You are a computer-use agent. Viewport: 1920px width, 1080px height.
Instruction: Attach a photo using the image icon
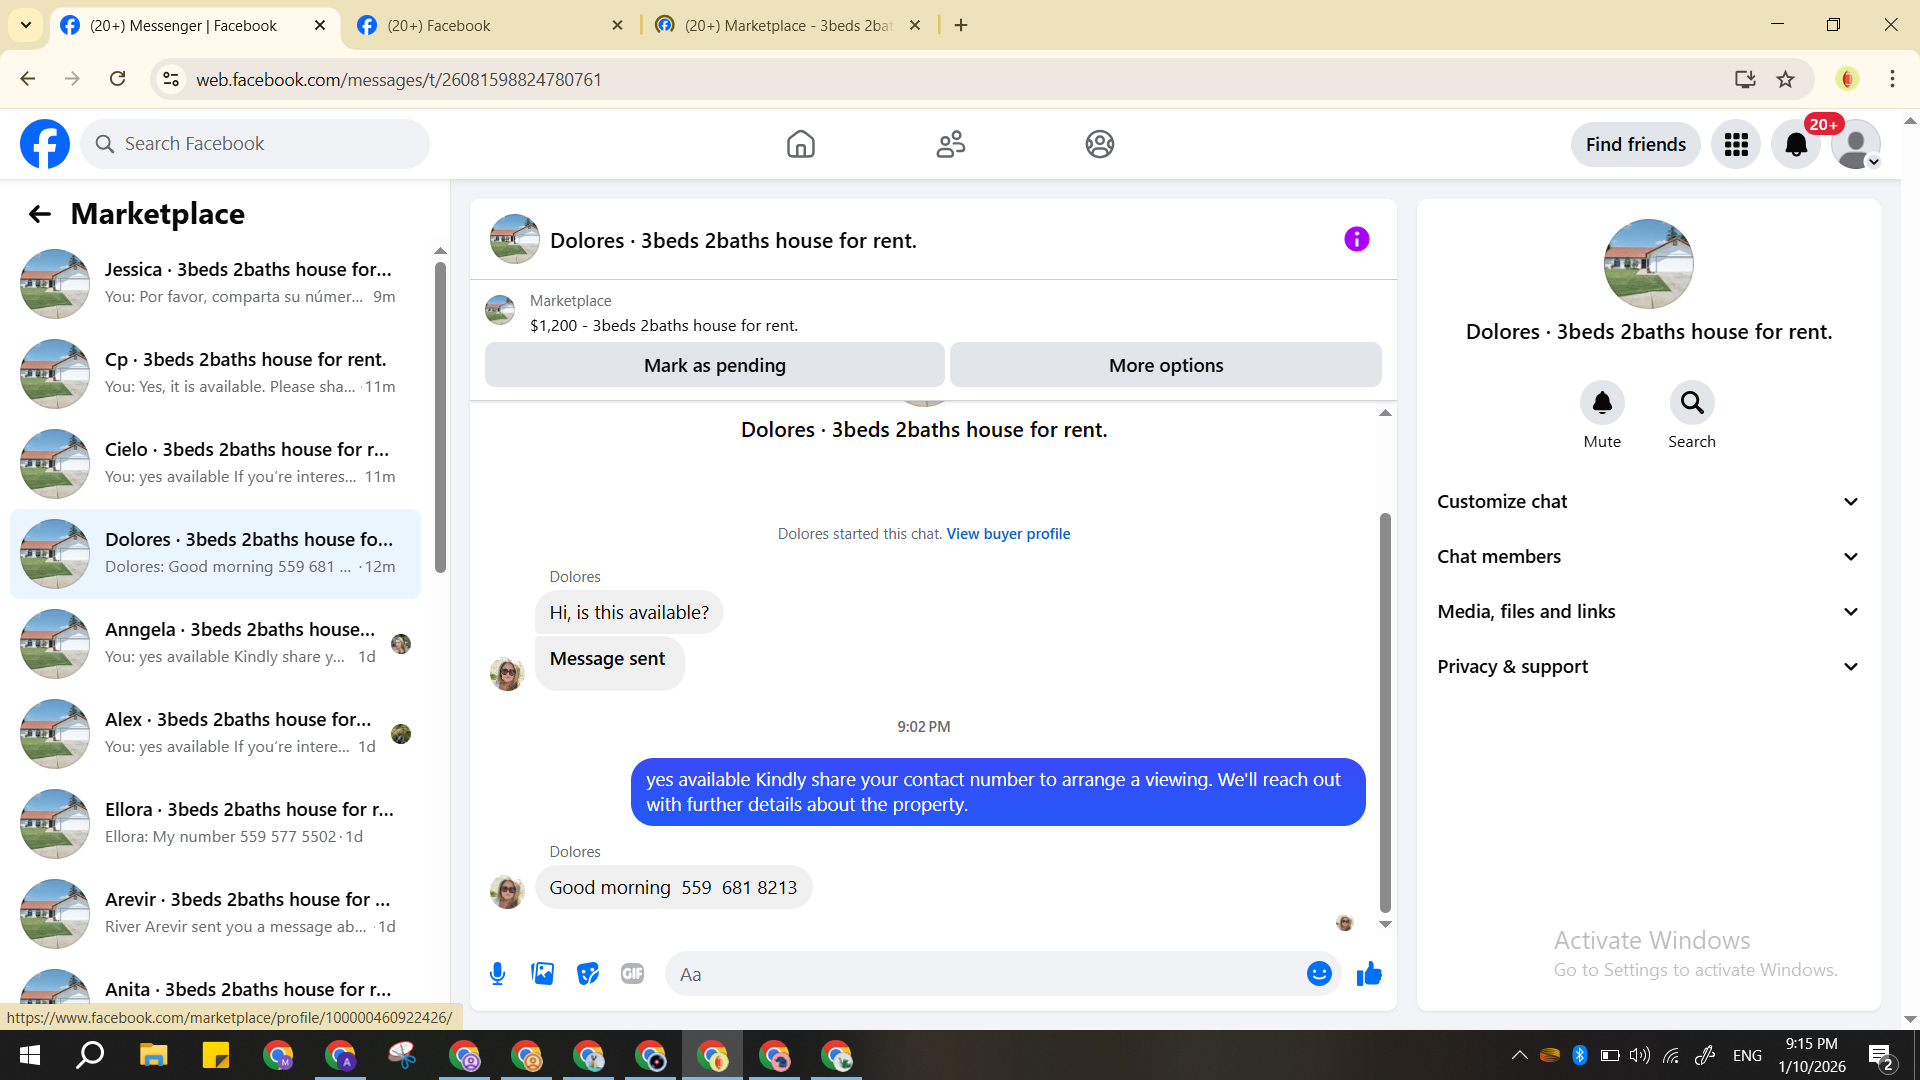point(542,974)
